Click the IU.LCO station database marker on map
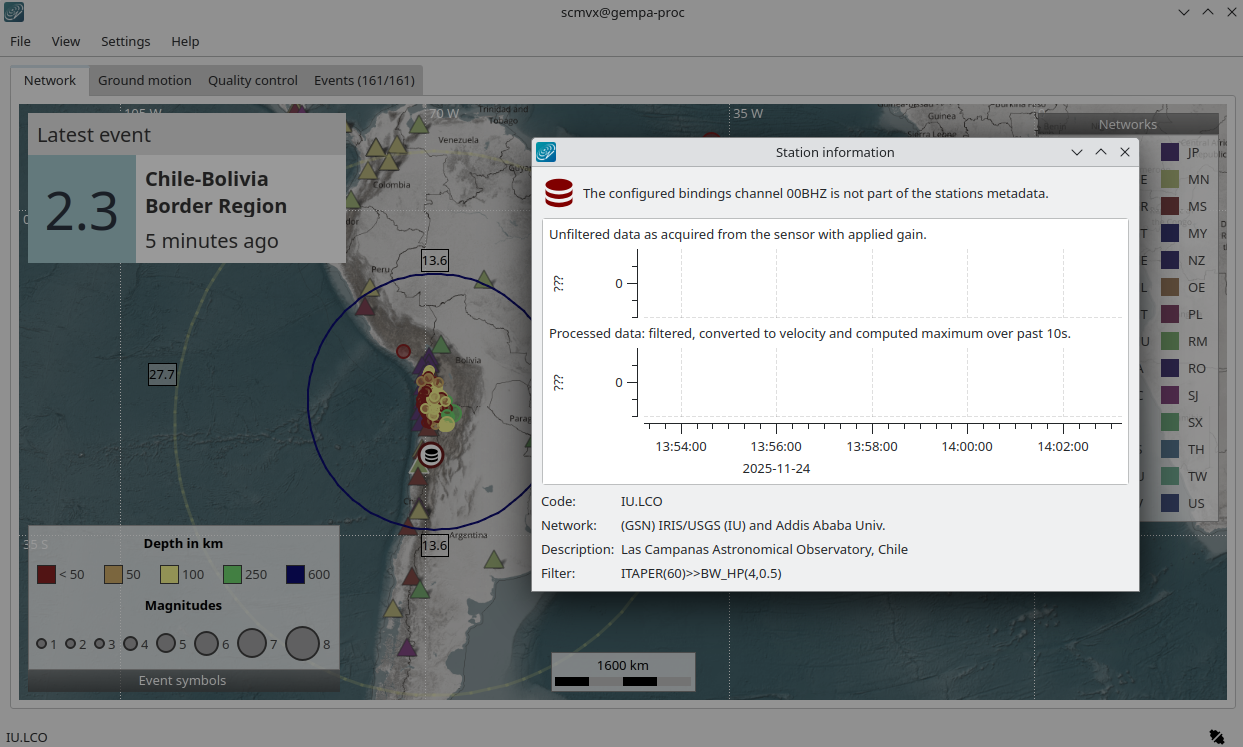 (x=431, y=455)
